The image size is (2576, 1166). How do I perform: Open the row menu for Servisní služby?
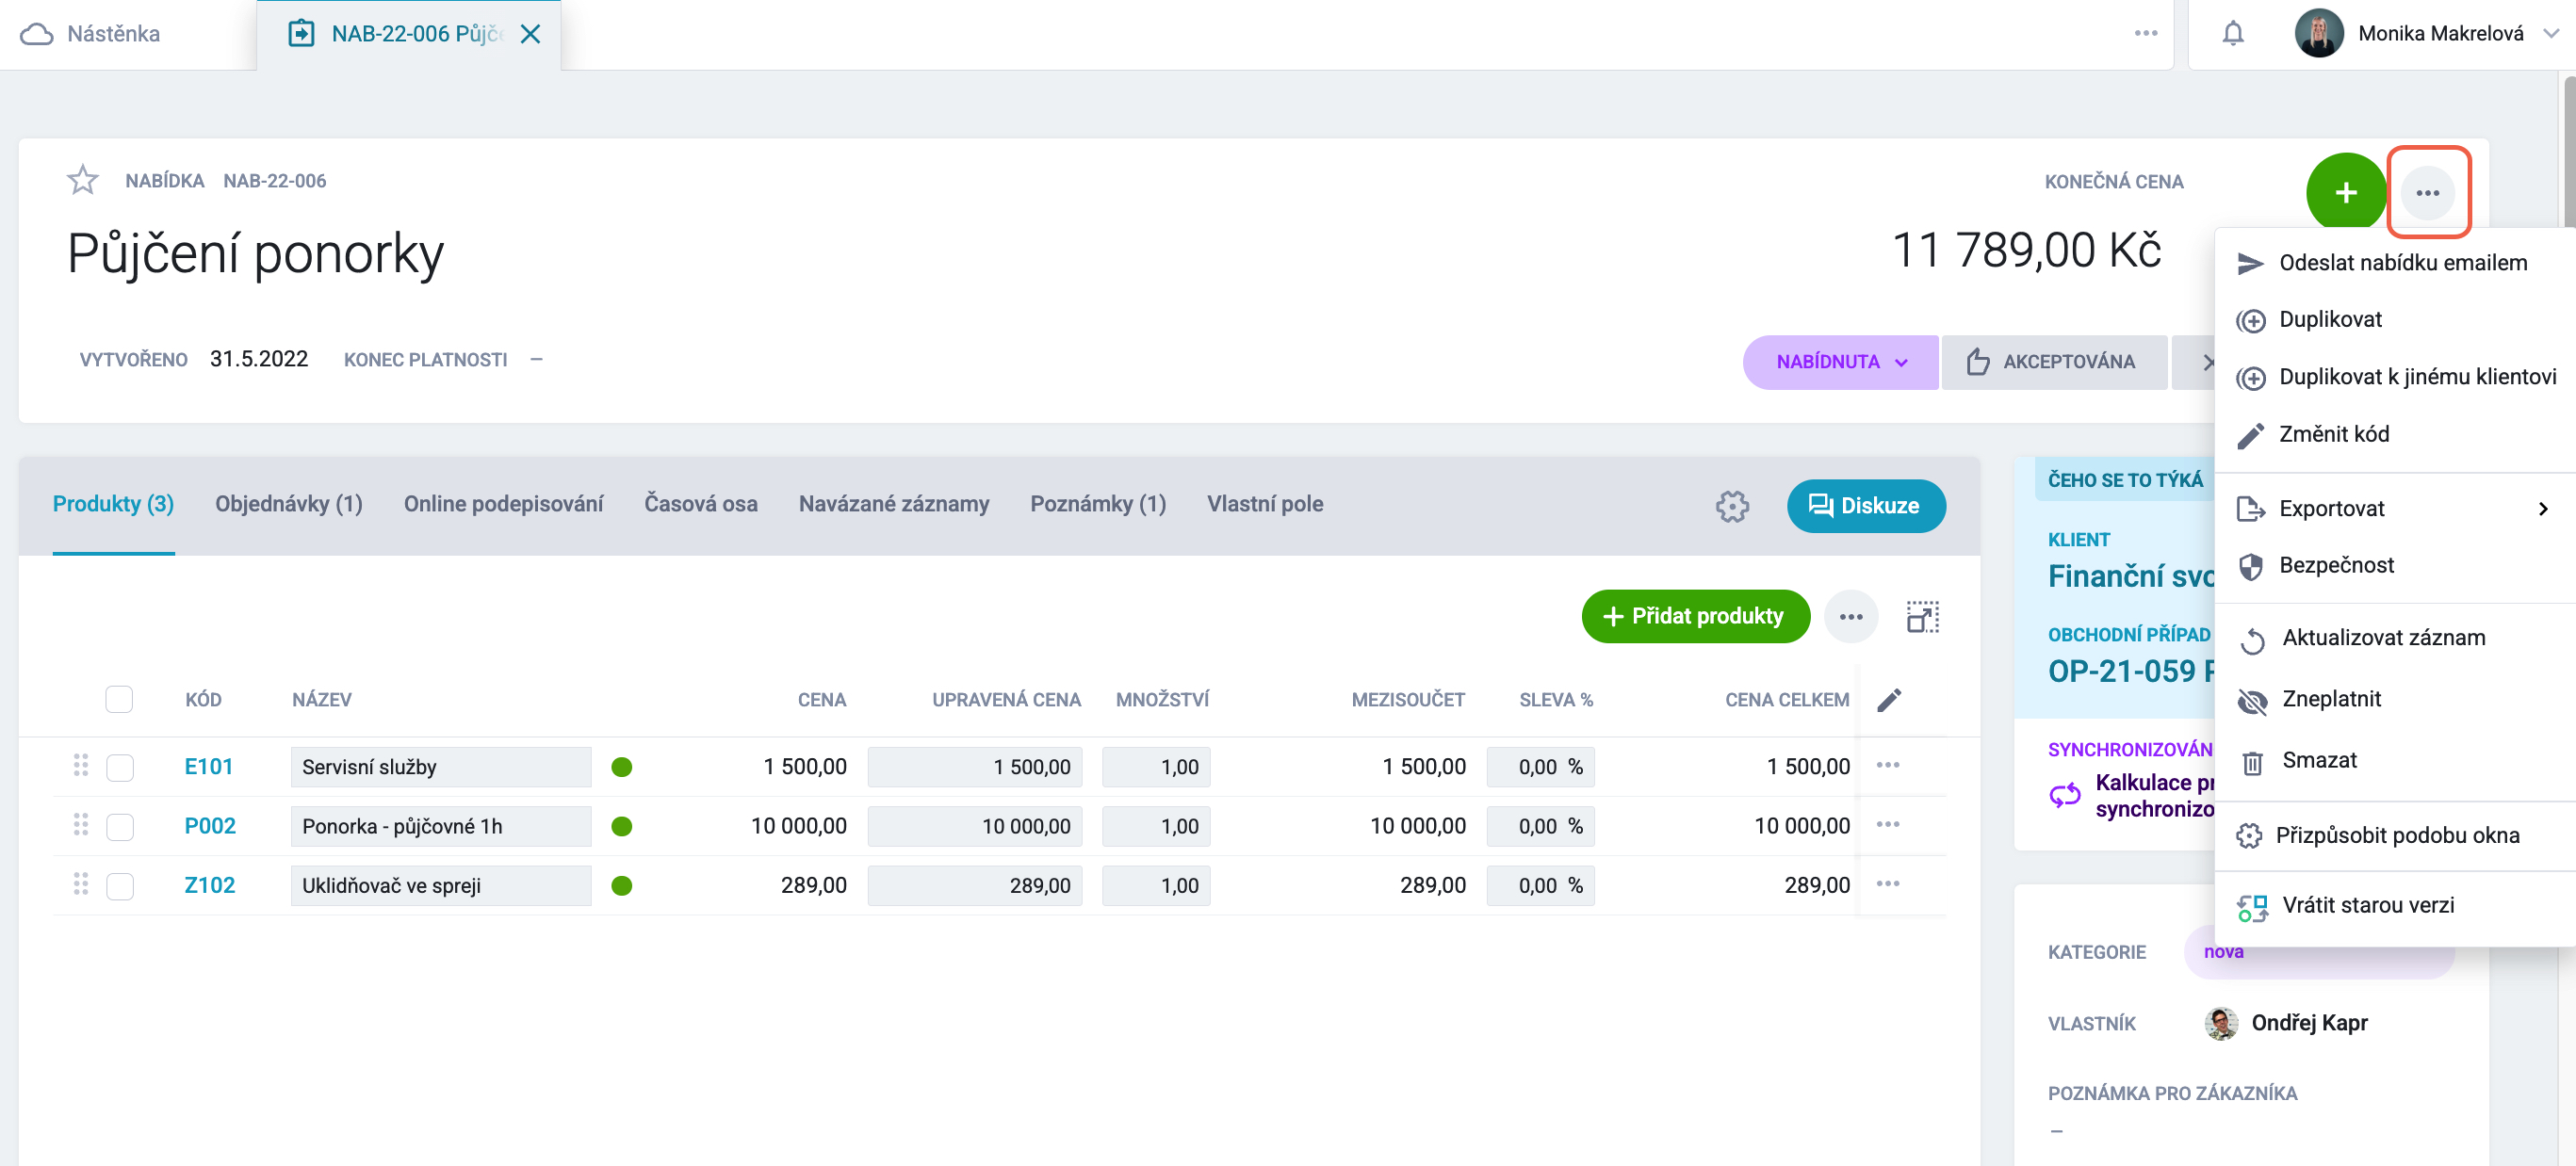1888,766
